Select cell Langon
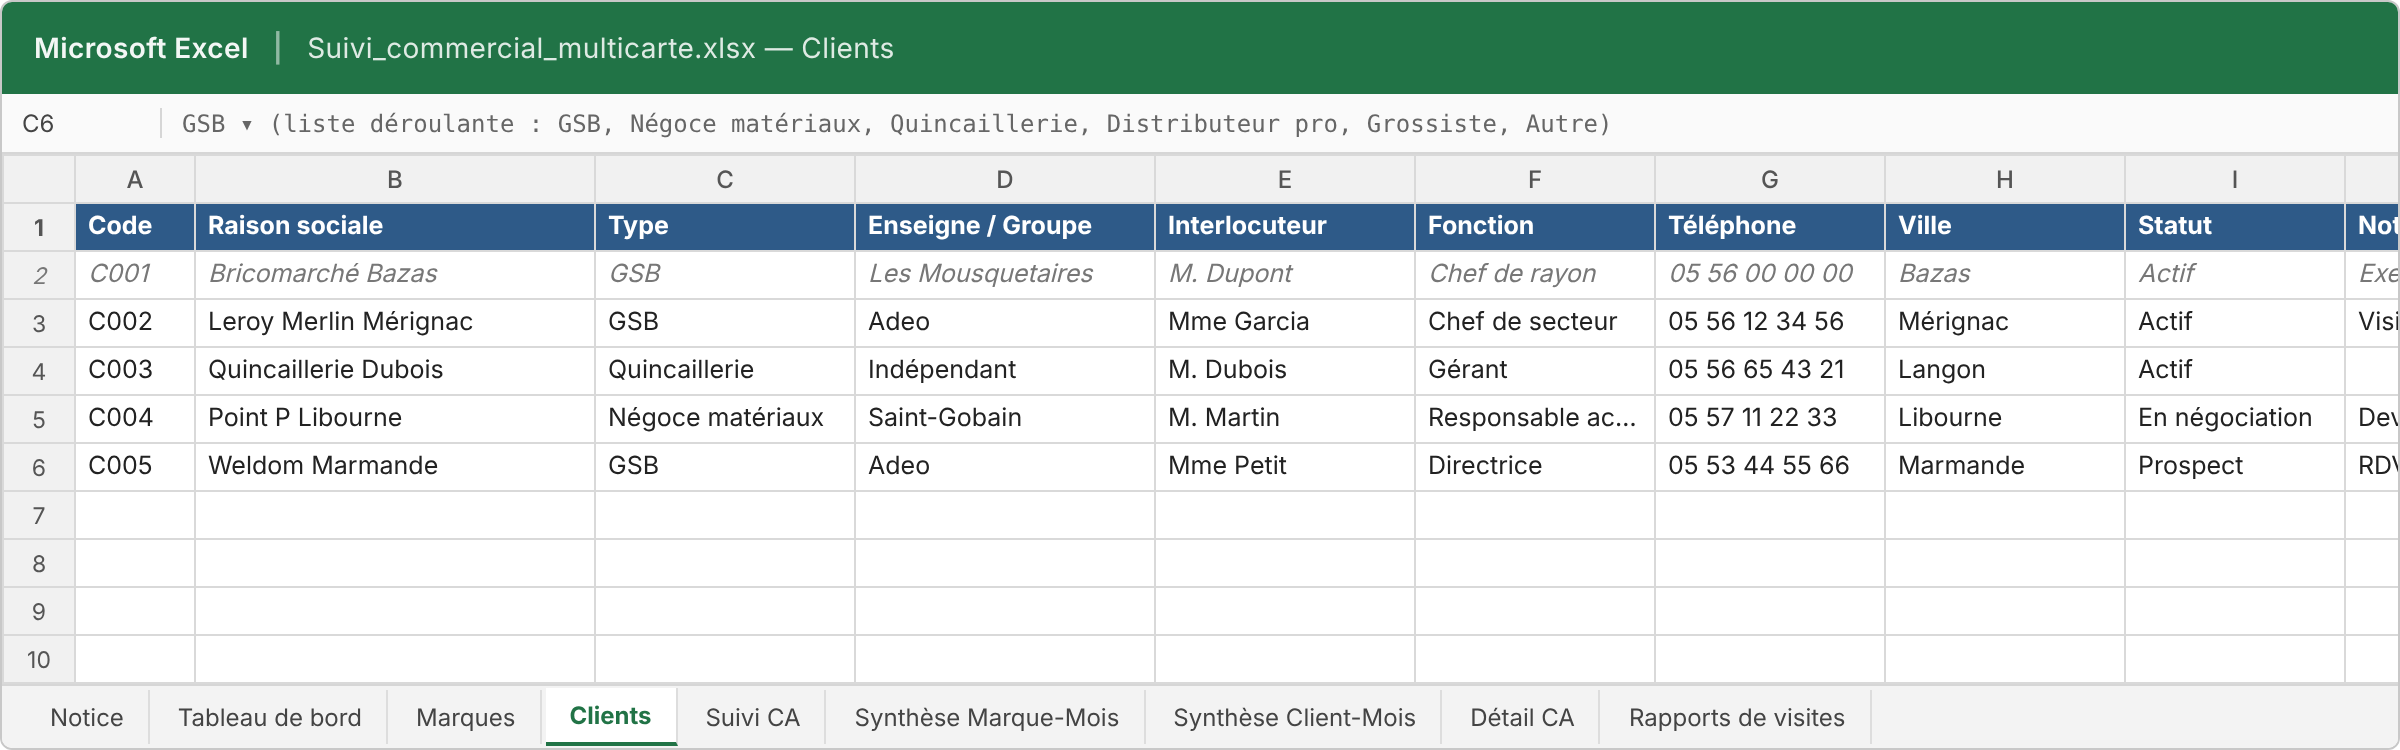This screenshot has width=2400, height=750. coord(2005,370)
